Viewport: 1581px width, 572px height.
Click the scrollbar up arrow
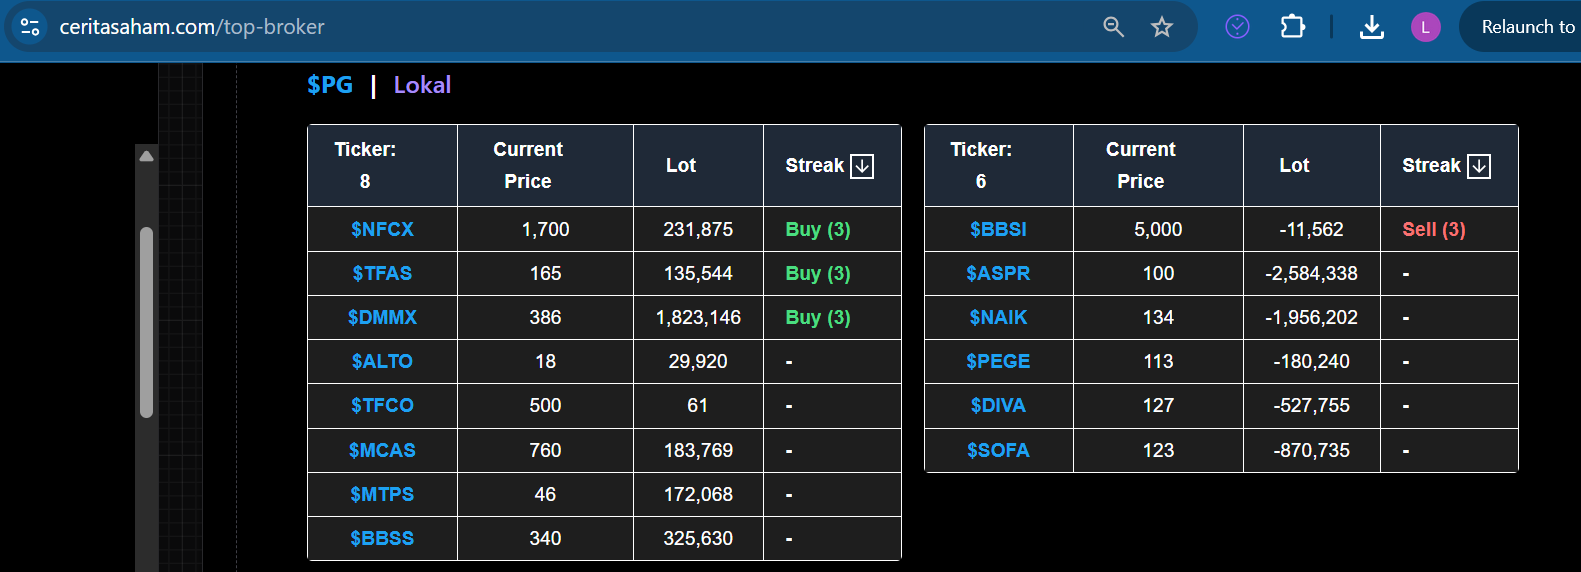click(146, 156)
